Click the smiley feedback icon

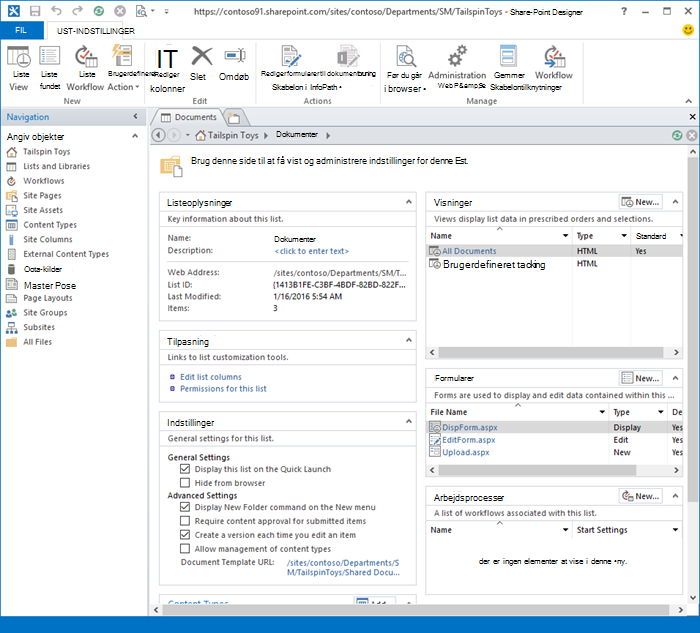click(x=688, y=30)
